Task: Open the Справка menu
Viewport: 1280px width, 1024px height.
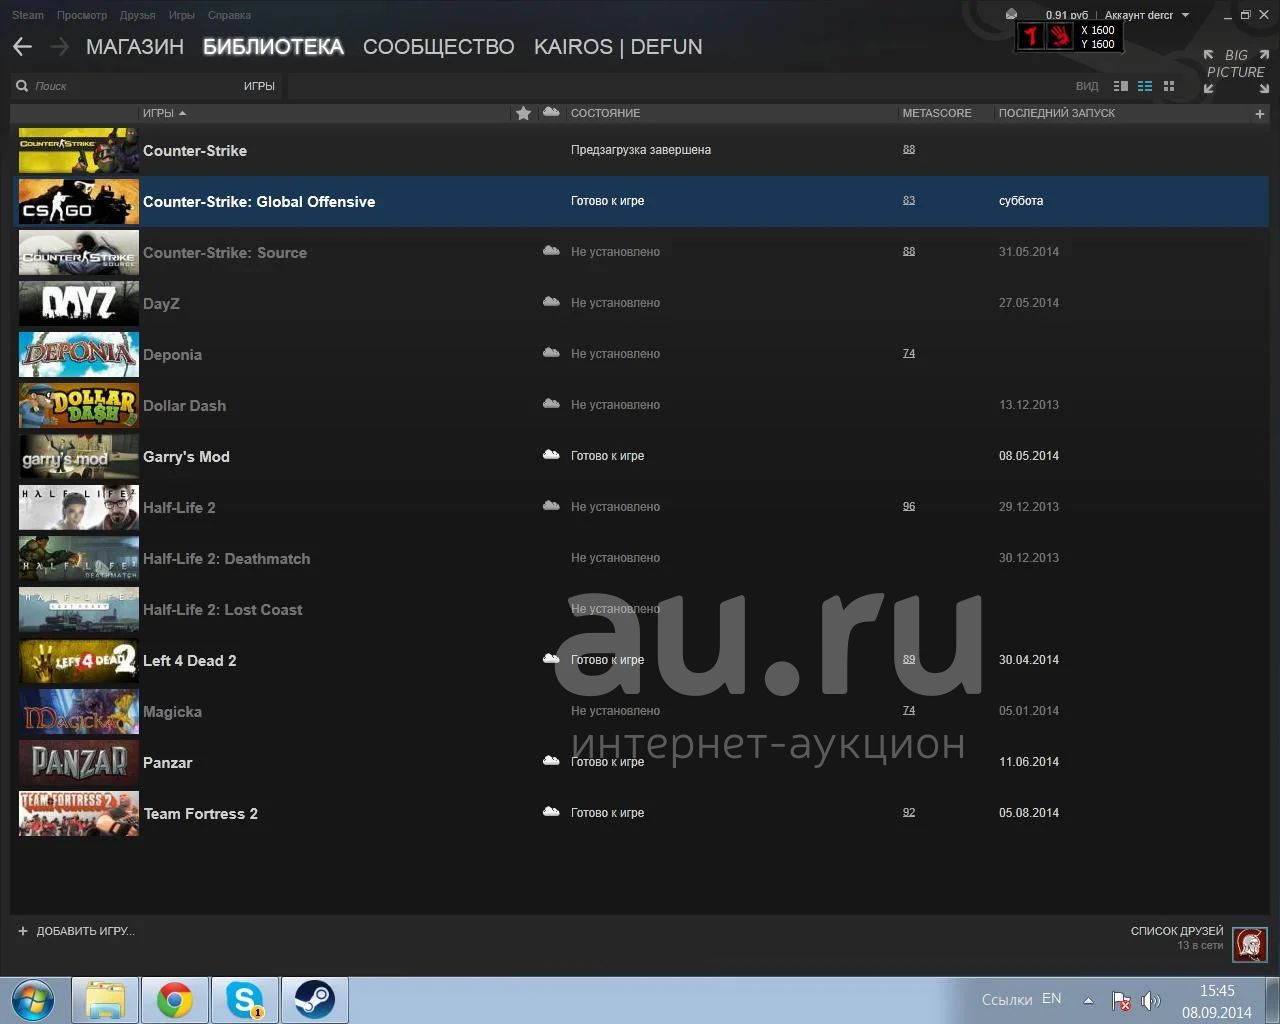Action: click(229, 15)
